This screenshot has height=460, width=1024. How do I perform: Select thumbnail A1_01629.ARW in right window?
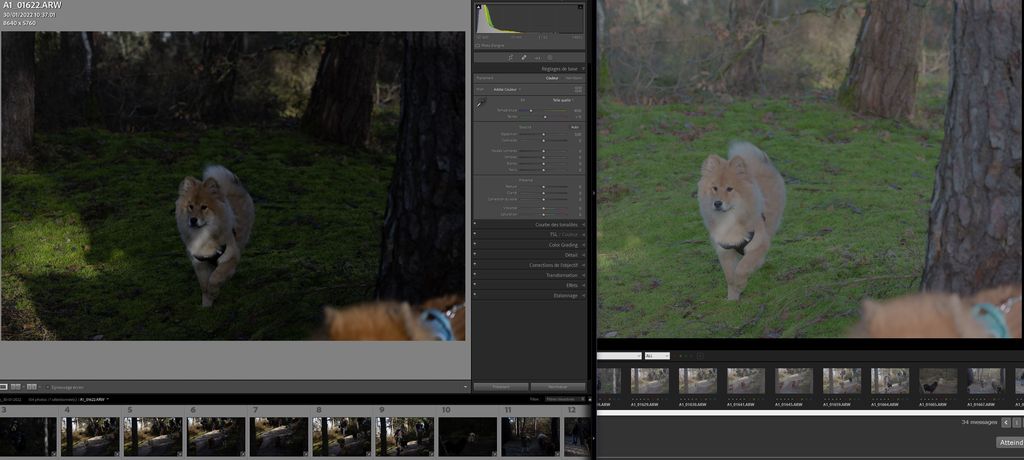tap(650, 380)
